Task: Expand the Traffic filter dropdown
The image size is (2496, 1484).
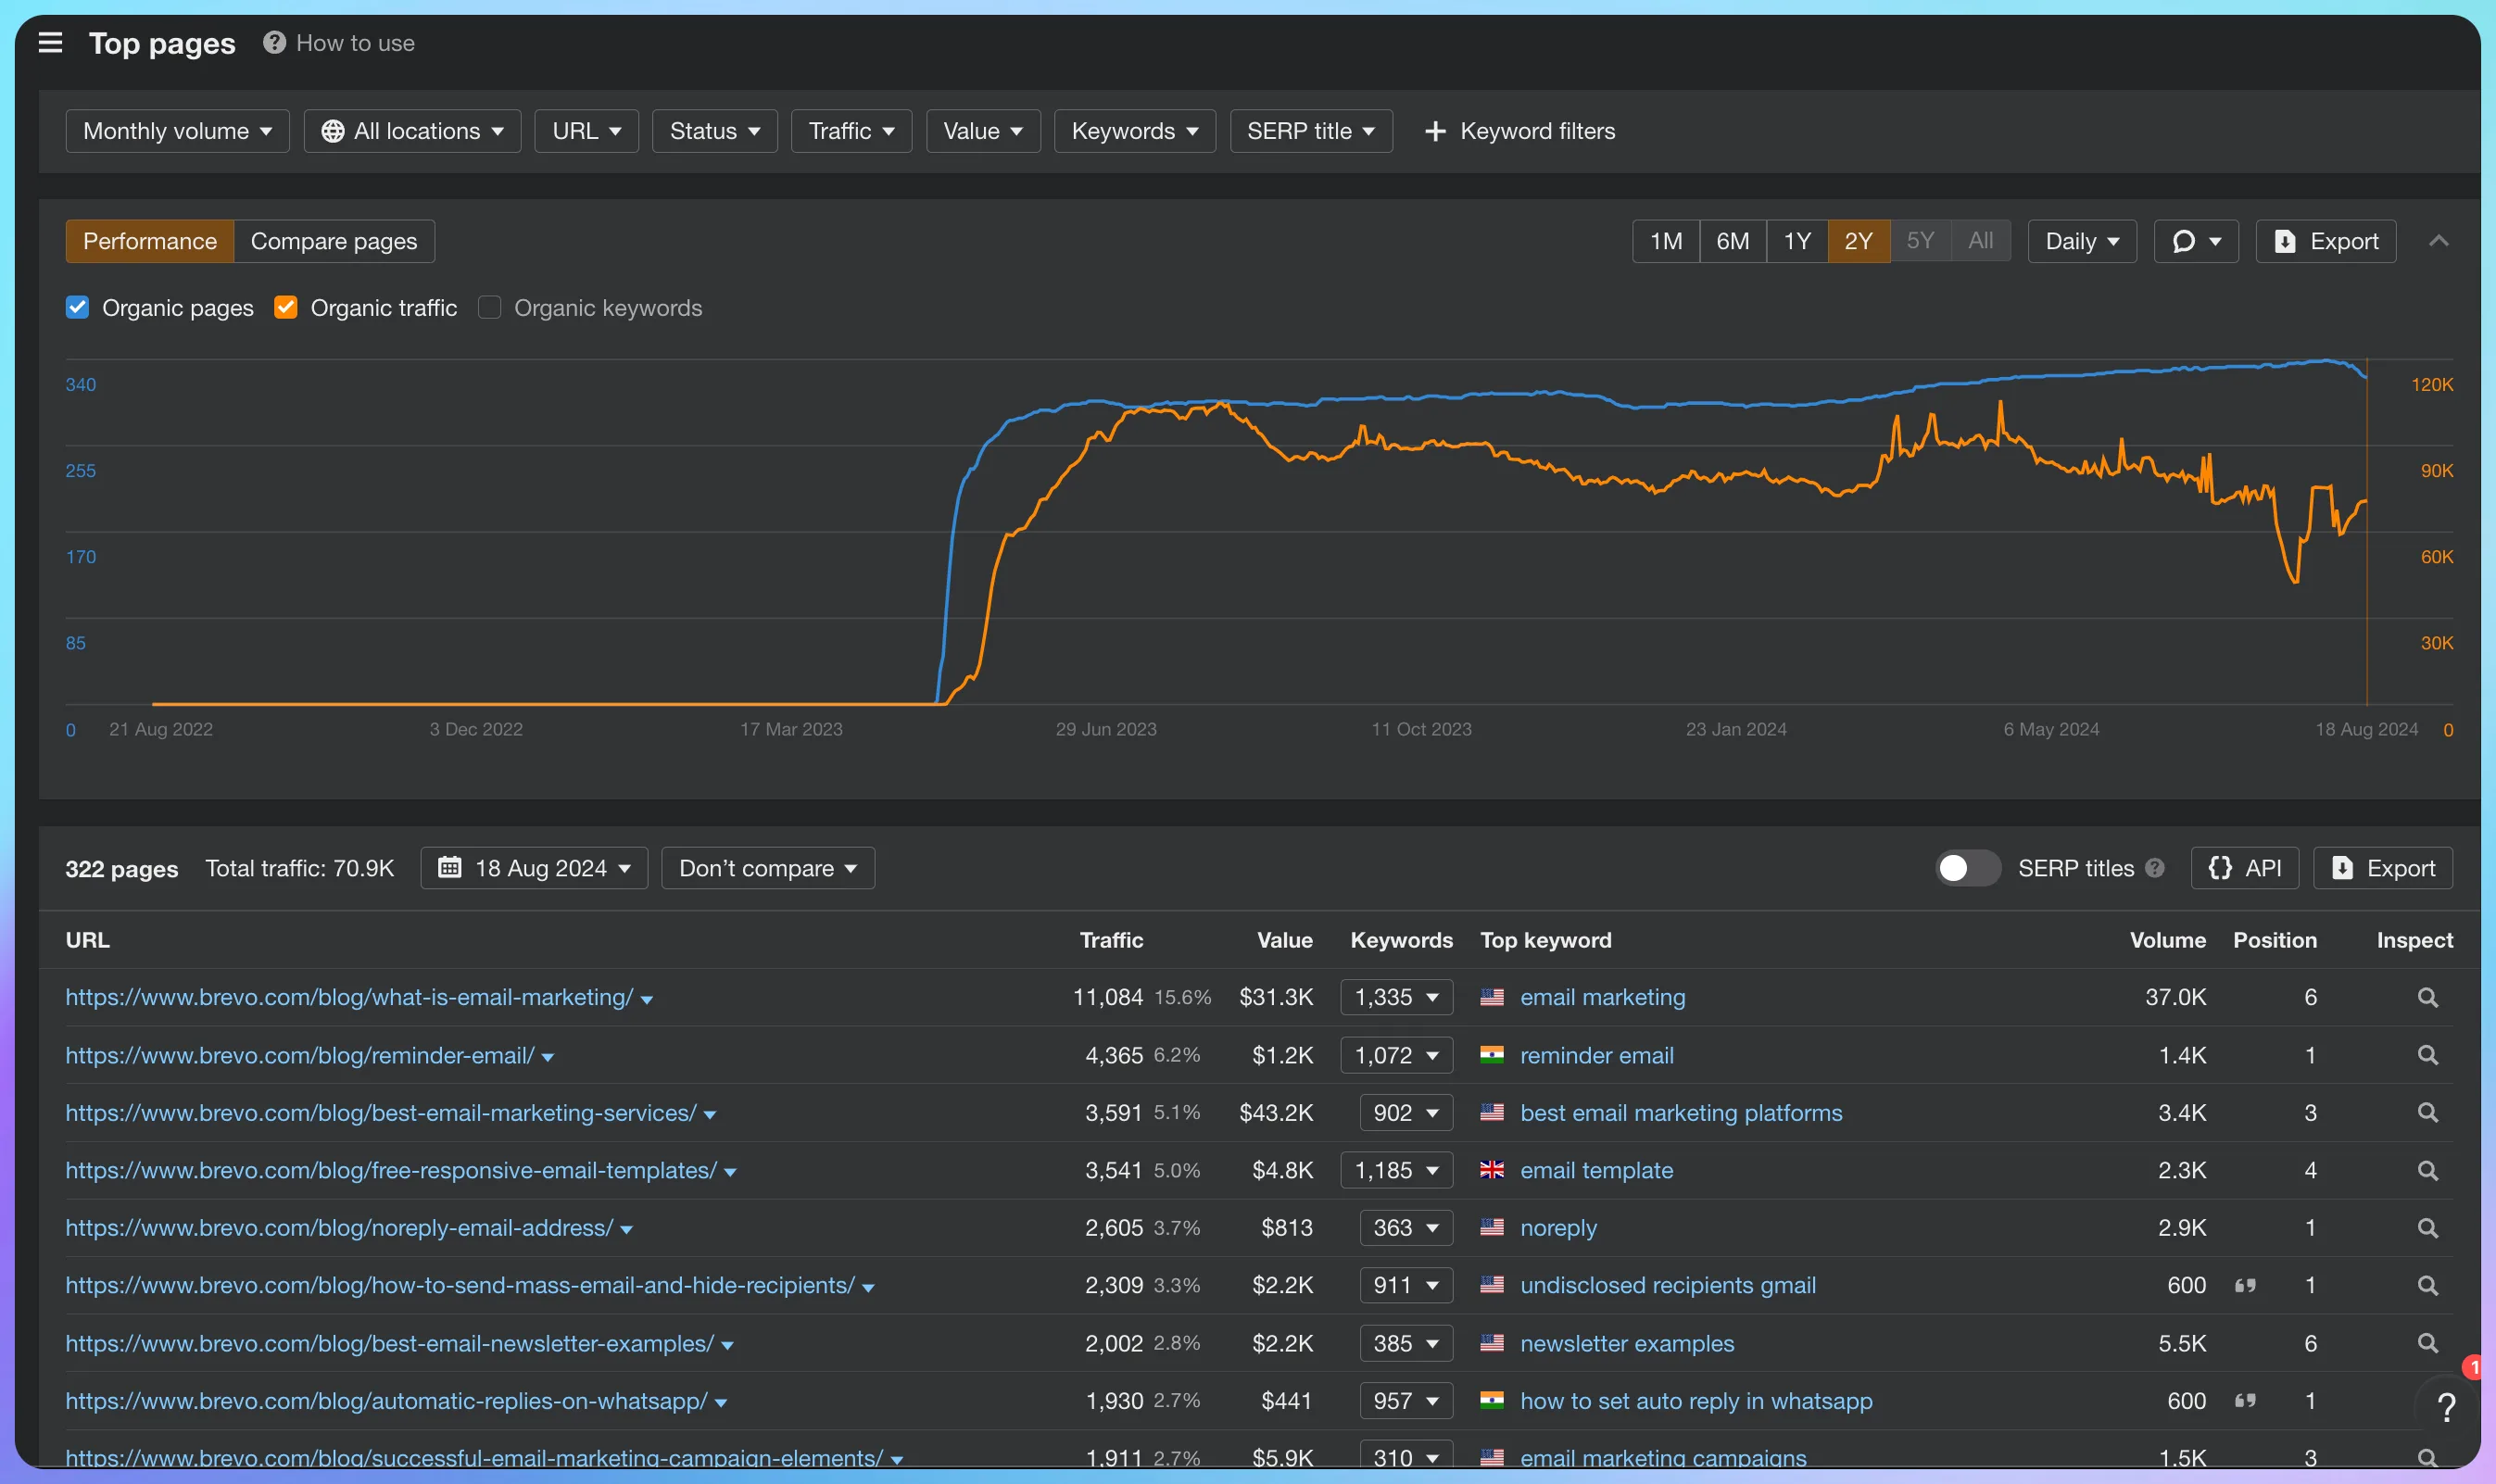Action: (851, 131)
